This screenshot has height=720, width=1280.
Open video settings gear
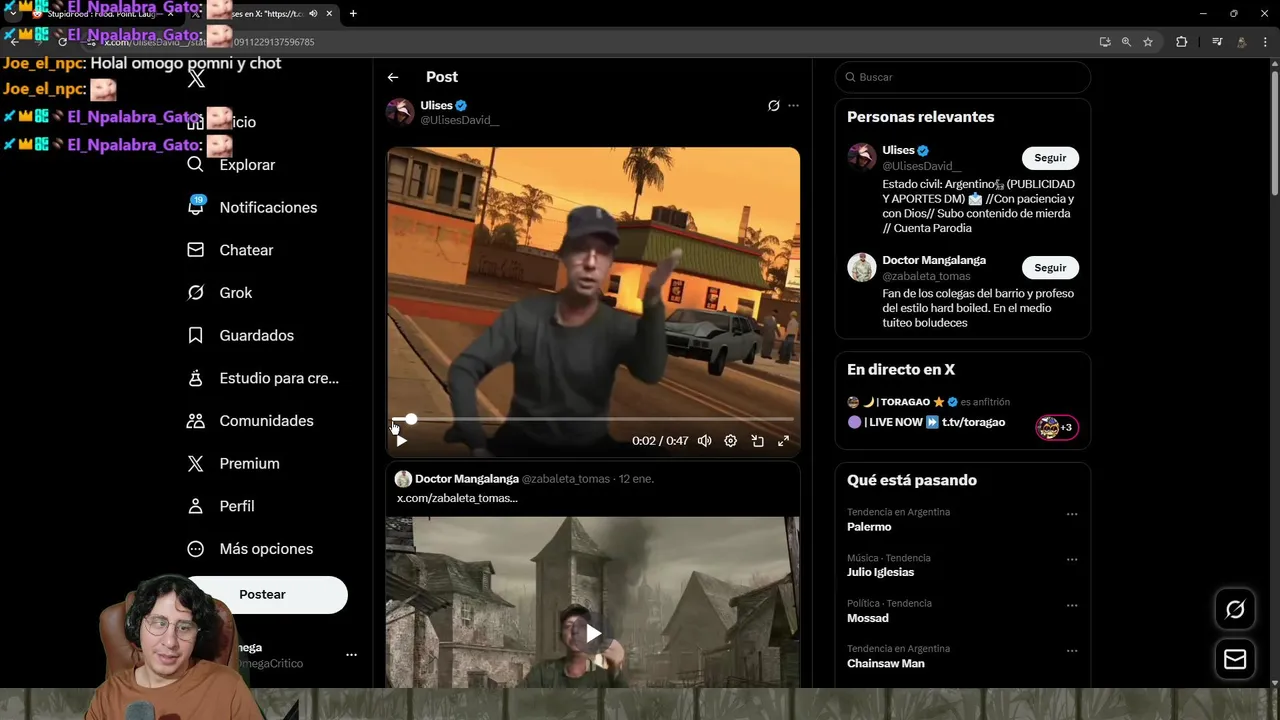tap(730, 441)
